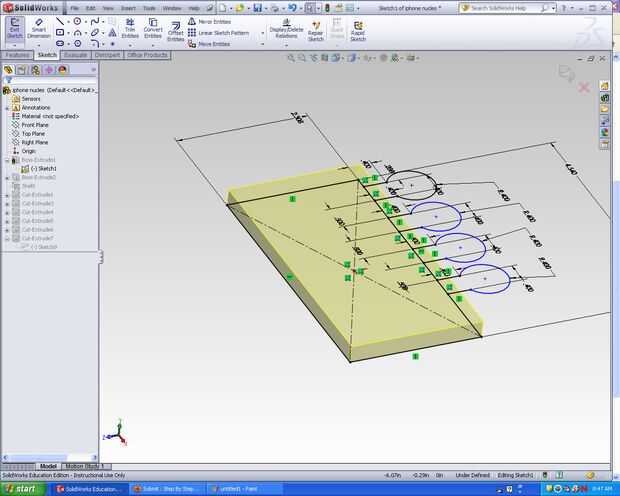Image resolution: width=620 pixels, height=496 pixels.
Task: Open dropdown arrow beside Linear Sketch Pattern
Action: (263, 33)
